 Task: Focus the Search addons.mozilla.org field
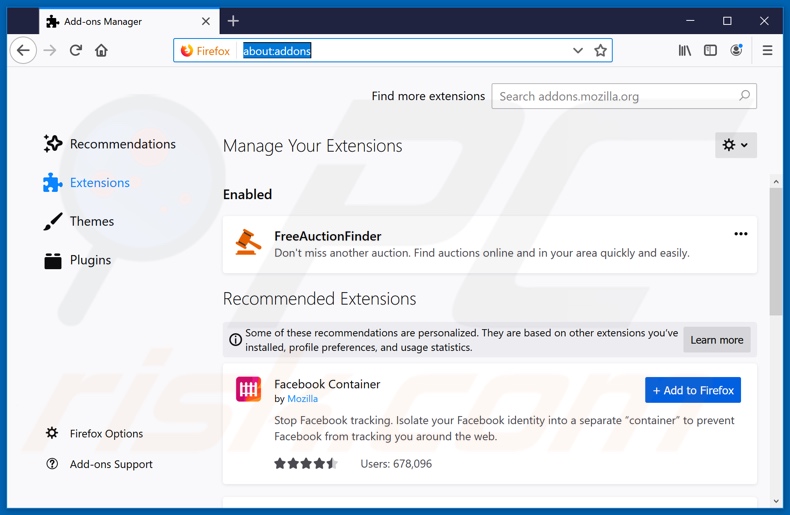(624, 96)
